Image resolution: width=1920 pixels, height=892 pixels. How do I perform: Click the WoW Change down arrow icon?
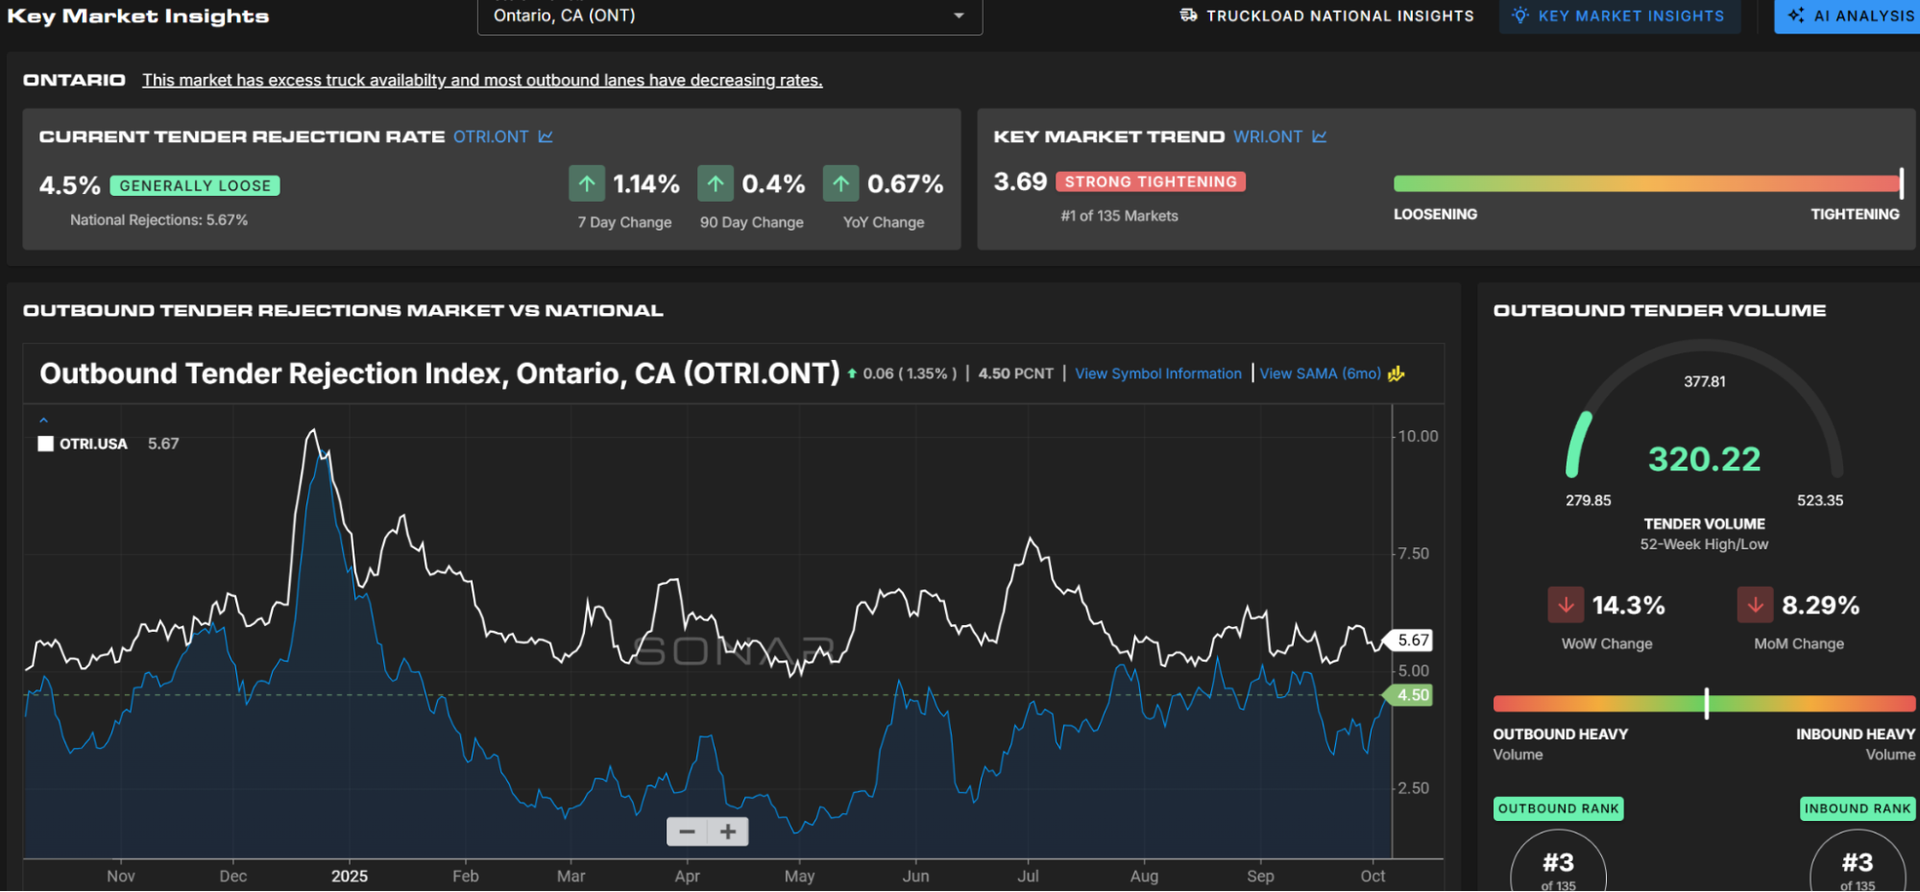pos(1565,605)
